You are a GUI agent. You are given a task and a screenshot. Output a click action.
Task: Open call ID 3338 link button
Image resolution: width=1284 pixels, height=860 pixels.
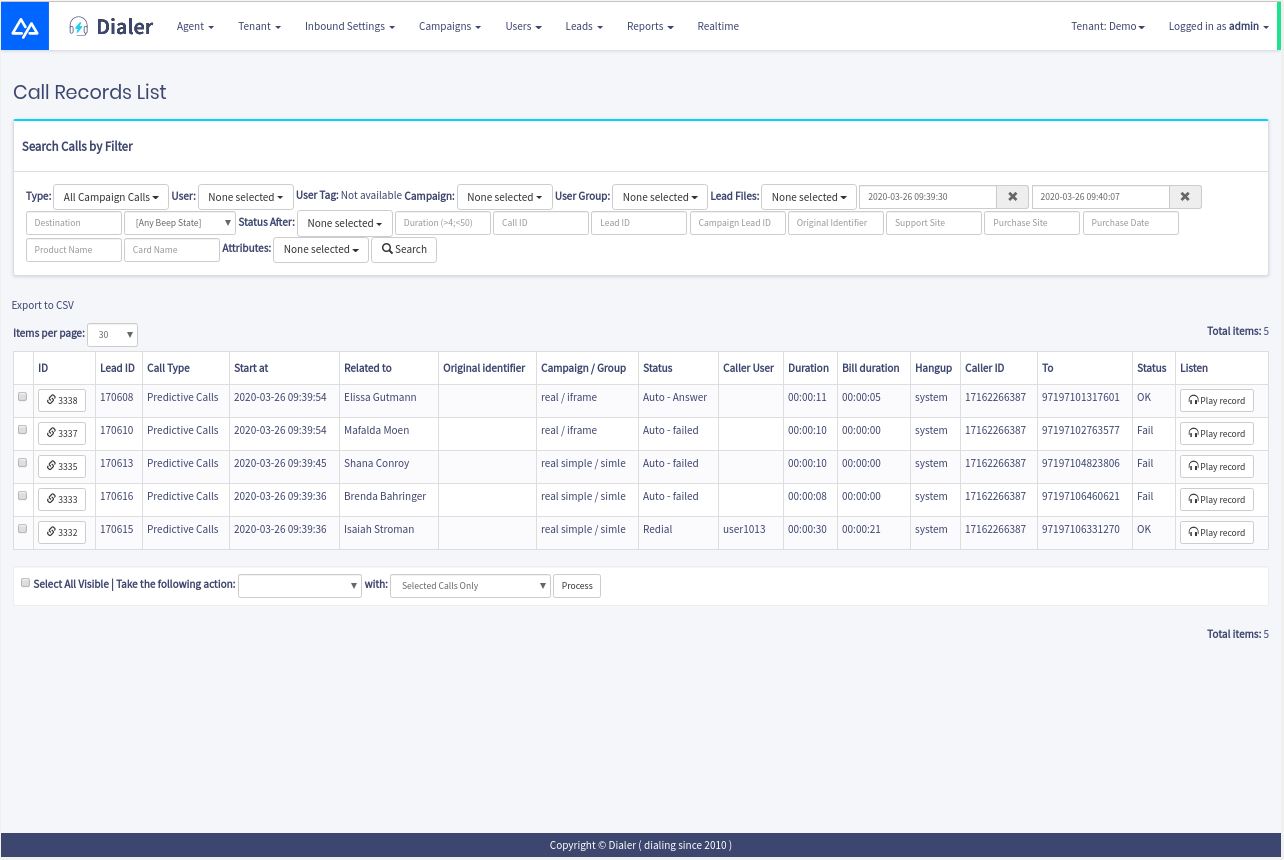[62, 401]
